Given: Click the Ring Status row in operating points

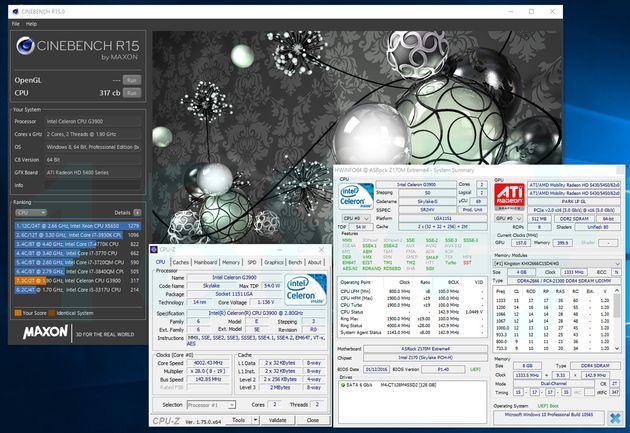Looking at the screenshot, I should click(412, 326).
